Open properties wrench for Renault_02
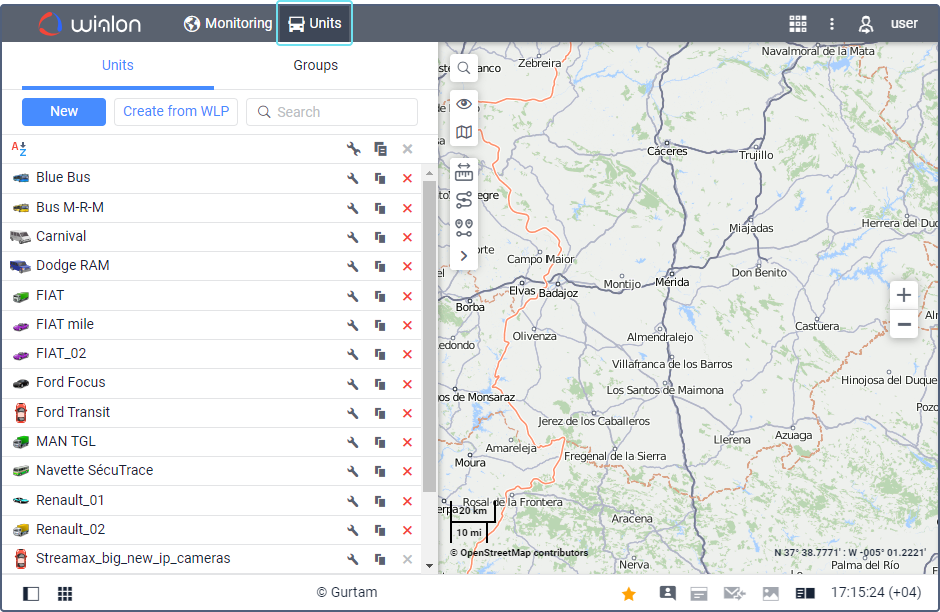The height and width of the screenshot is (612, 940). [352, 530]
